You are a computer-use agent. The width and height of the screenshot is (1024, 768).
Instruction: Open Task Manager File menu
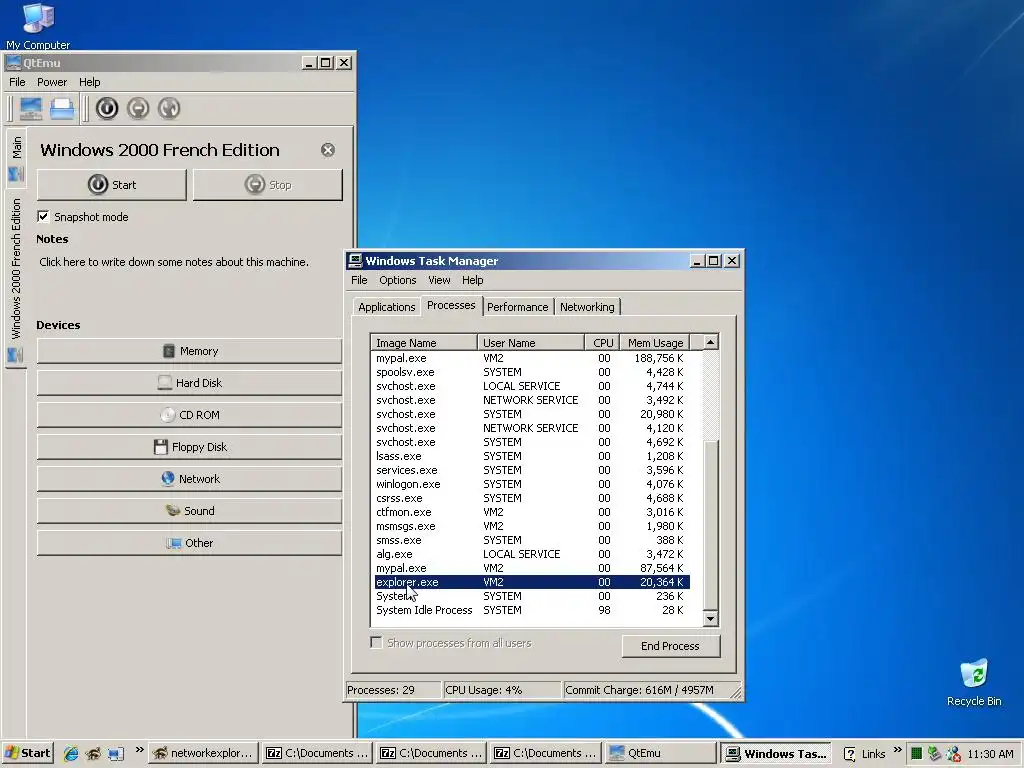pyautogui.click(x=359, y=280)
